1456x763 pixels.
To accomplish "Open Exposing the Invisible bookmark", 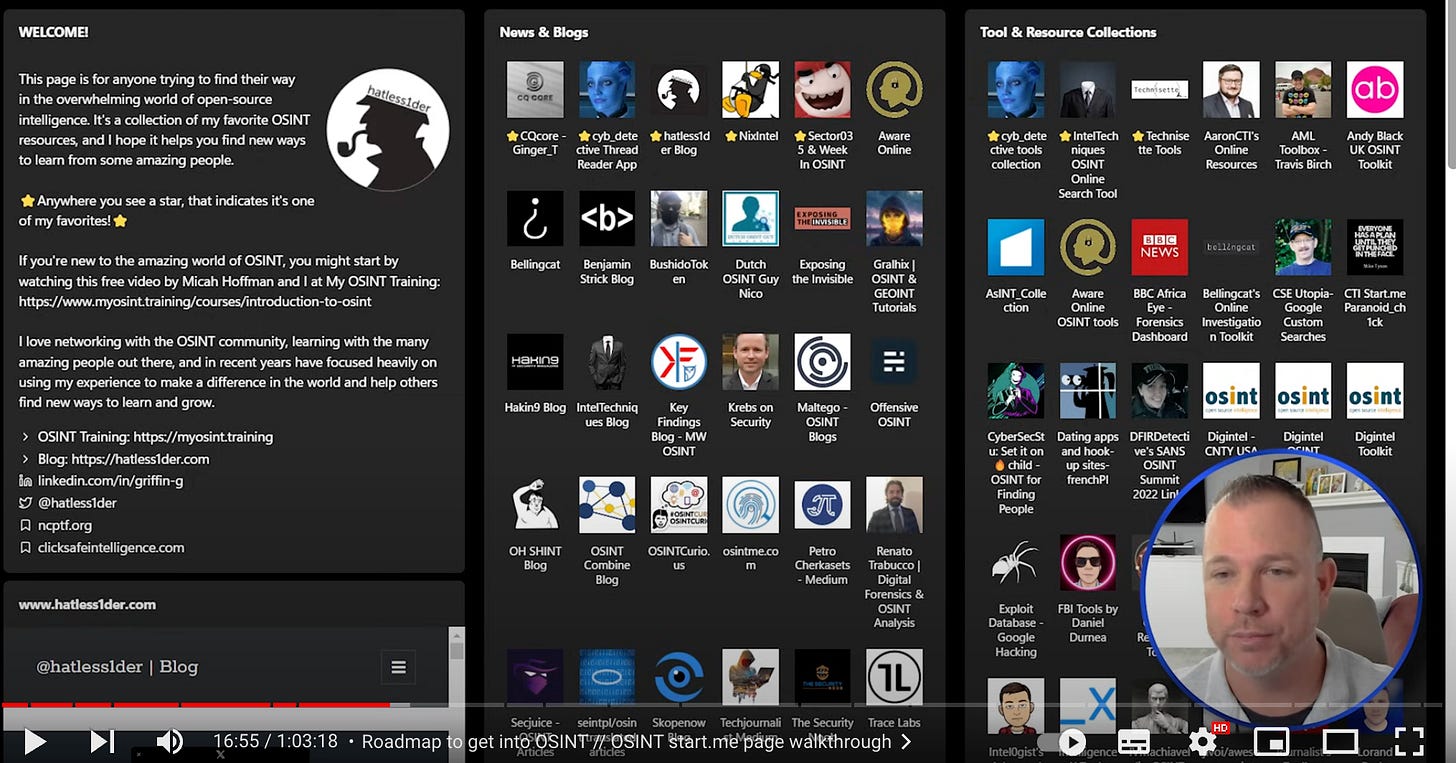I will pyautogui.click(x=823, y=218).
